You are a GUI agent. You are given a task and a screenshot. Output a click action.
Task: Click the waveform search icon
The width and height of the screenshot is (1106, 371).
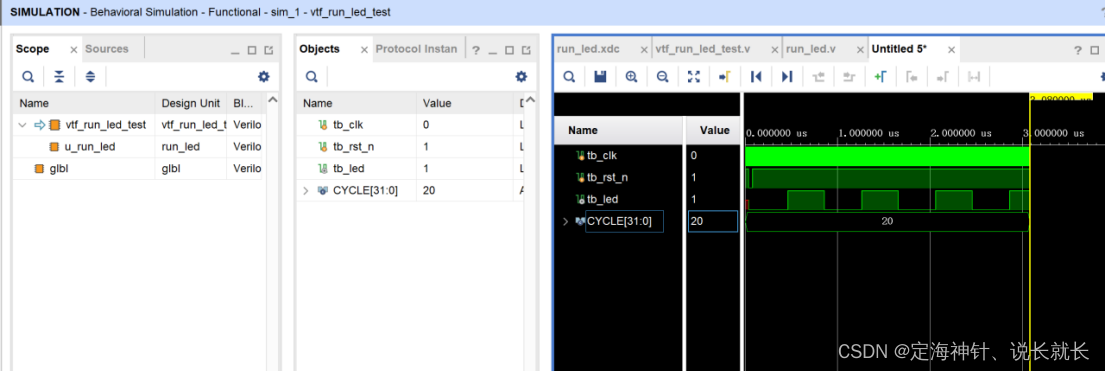(x=569, y=77)
